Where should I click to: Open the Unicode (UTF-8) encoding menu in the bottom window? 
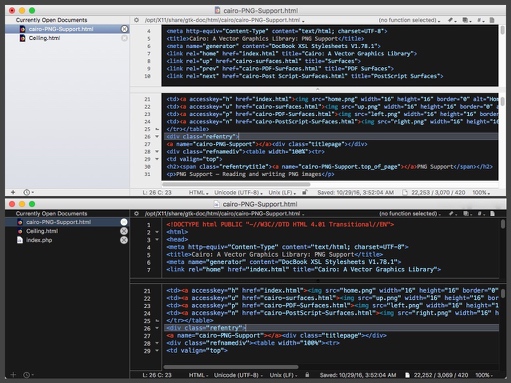click(238, 375)
